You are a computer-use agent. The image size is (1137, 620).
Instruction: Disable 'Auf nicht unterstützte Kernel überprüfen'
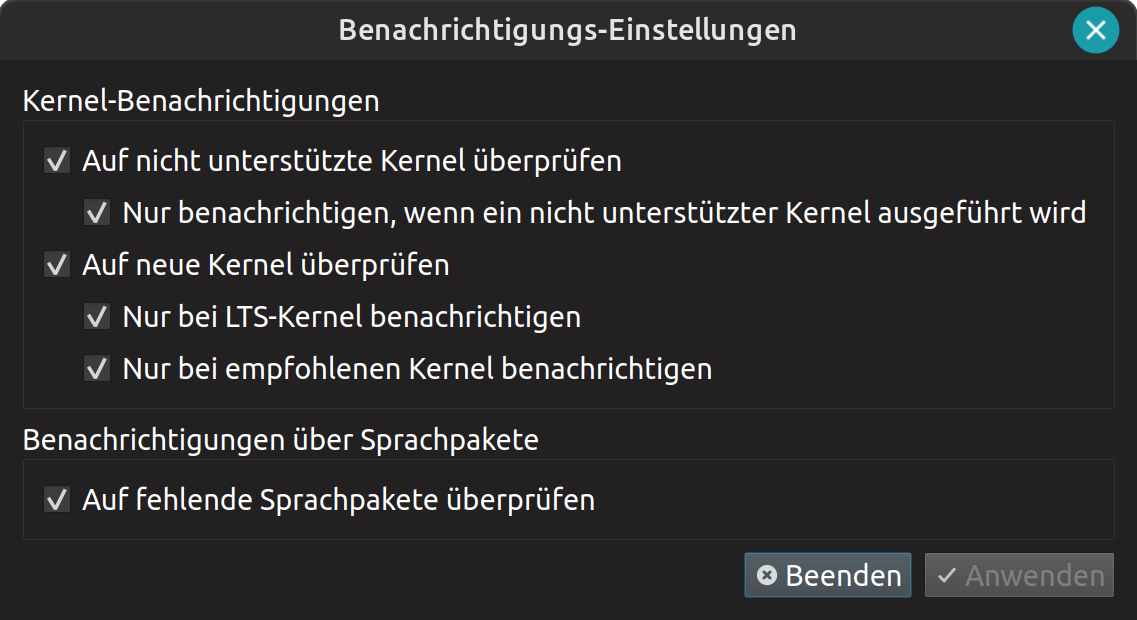[55, 160]
